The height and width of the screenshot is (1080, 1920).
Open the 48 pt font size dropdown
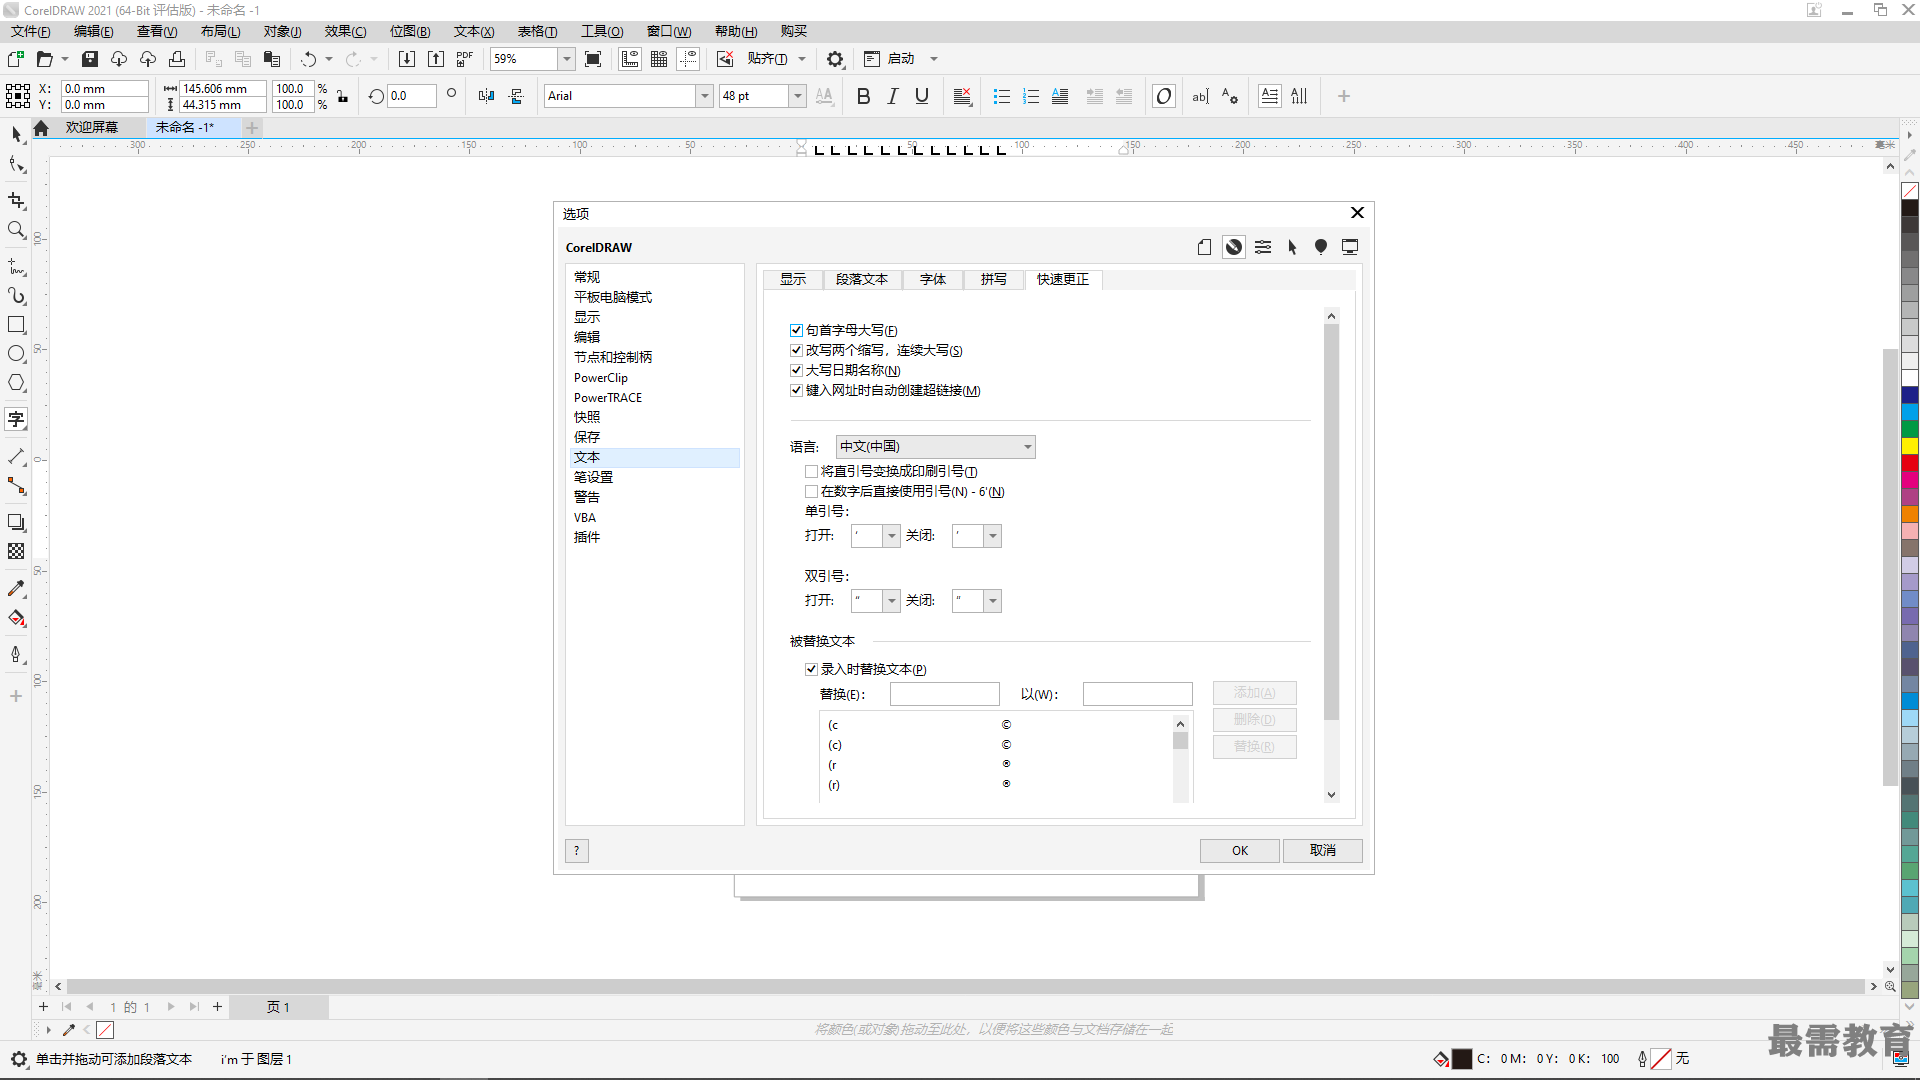tap(797, 96)
